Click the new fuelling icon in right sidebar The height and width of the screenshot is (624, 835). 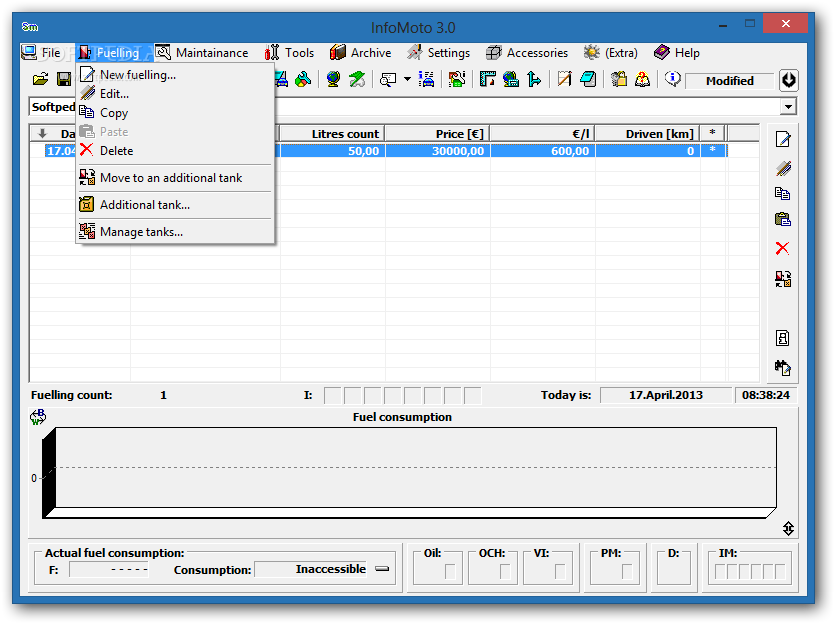click(x=783, y=139)
